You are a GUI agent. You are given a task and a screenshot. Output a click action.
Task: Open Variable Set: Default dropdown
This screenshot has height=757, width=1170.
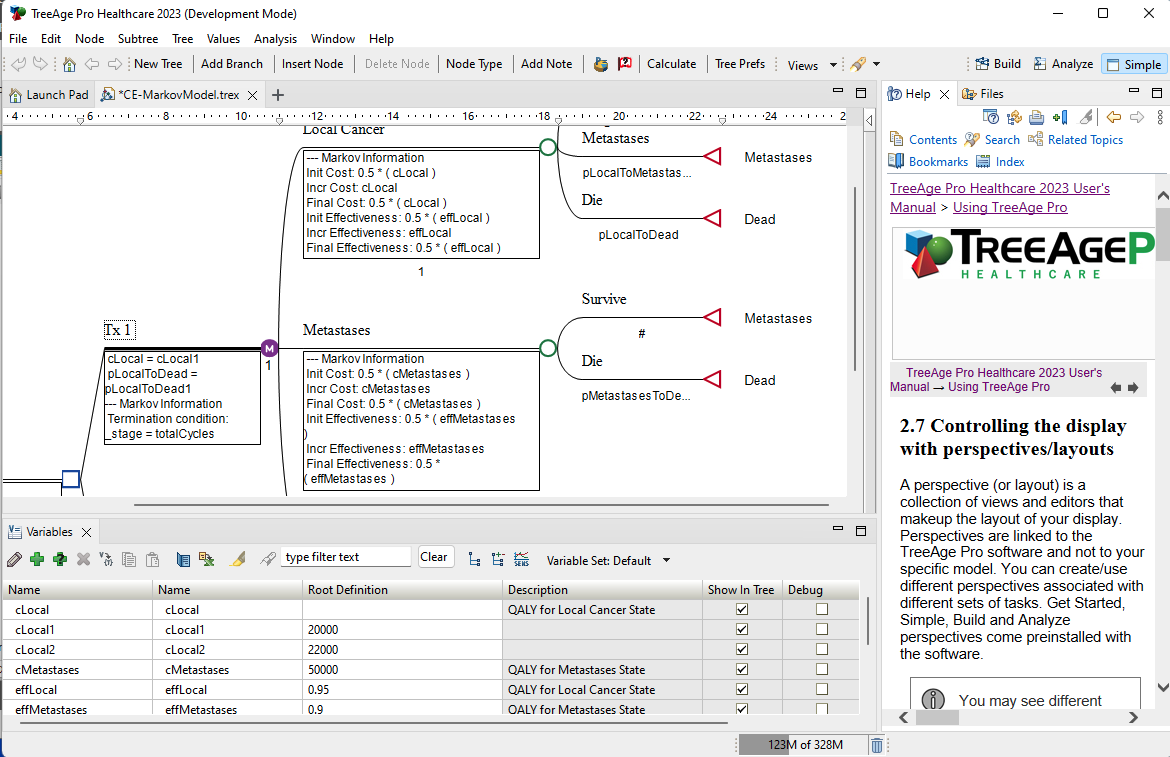[666, 560]
